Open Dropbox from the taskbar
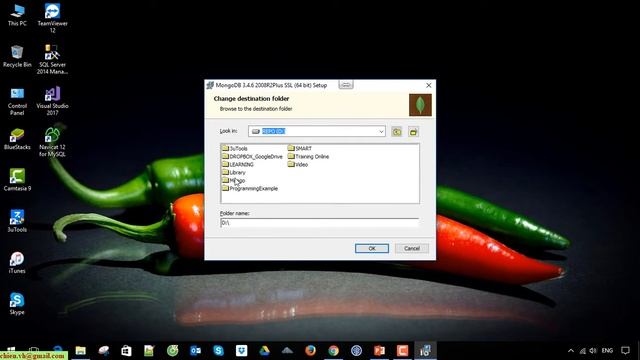 click(241, 350)
